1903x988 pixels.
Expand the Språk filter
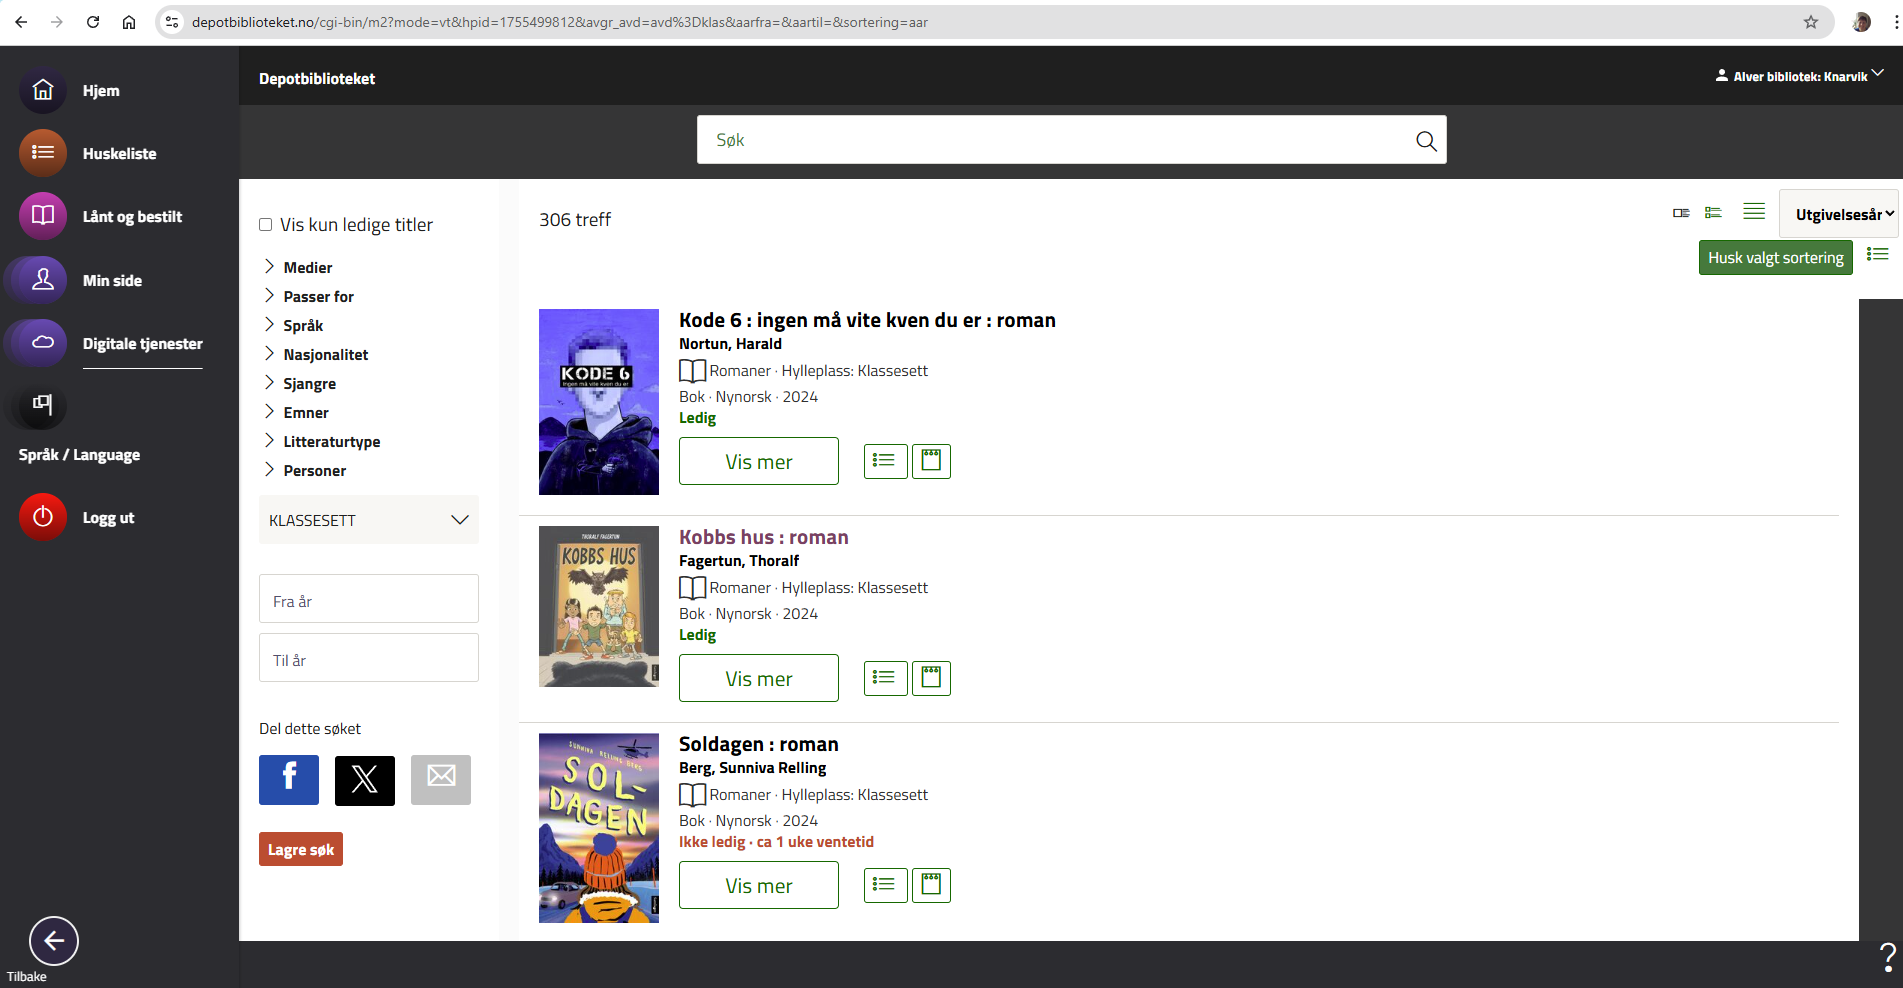click(293, 325)
